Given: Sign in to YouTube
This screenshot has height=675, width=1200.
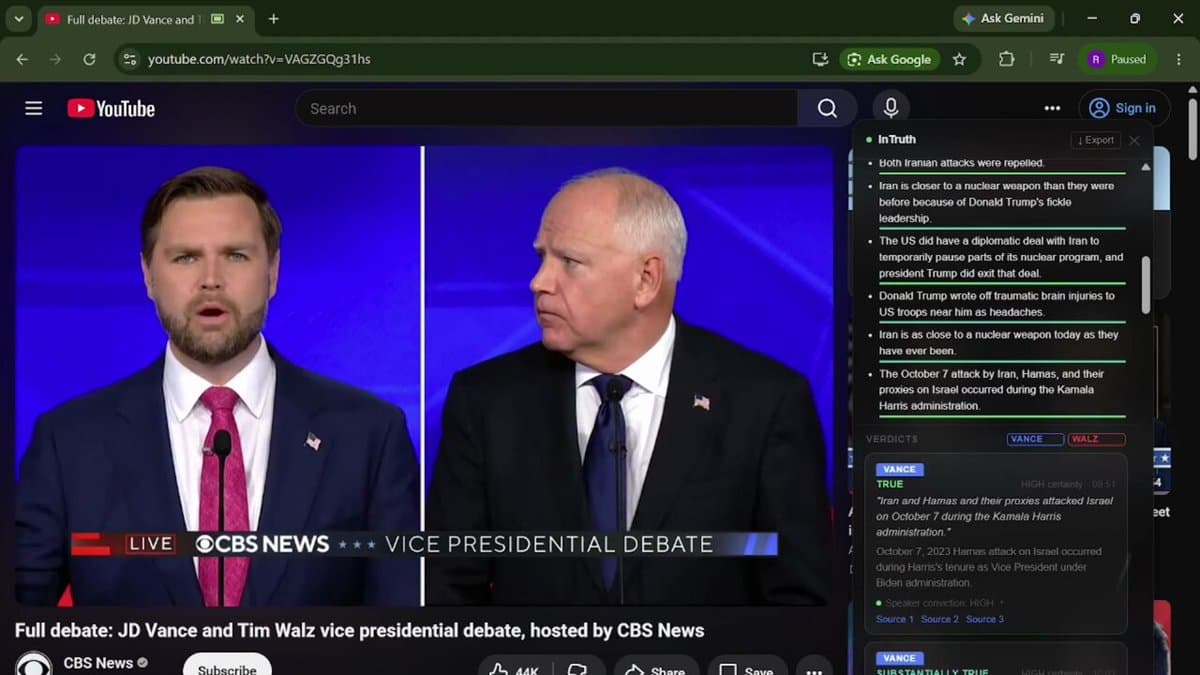Looking at the screenshot, I should (x=1123, y=108).
